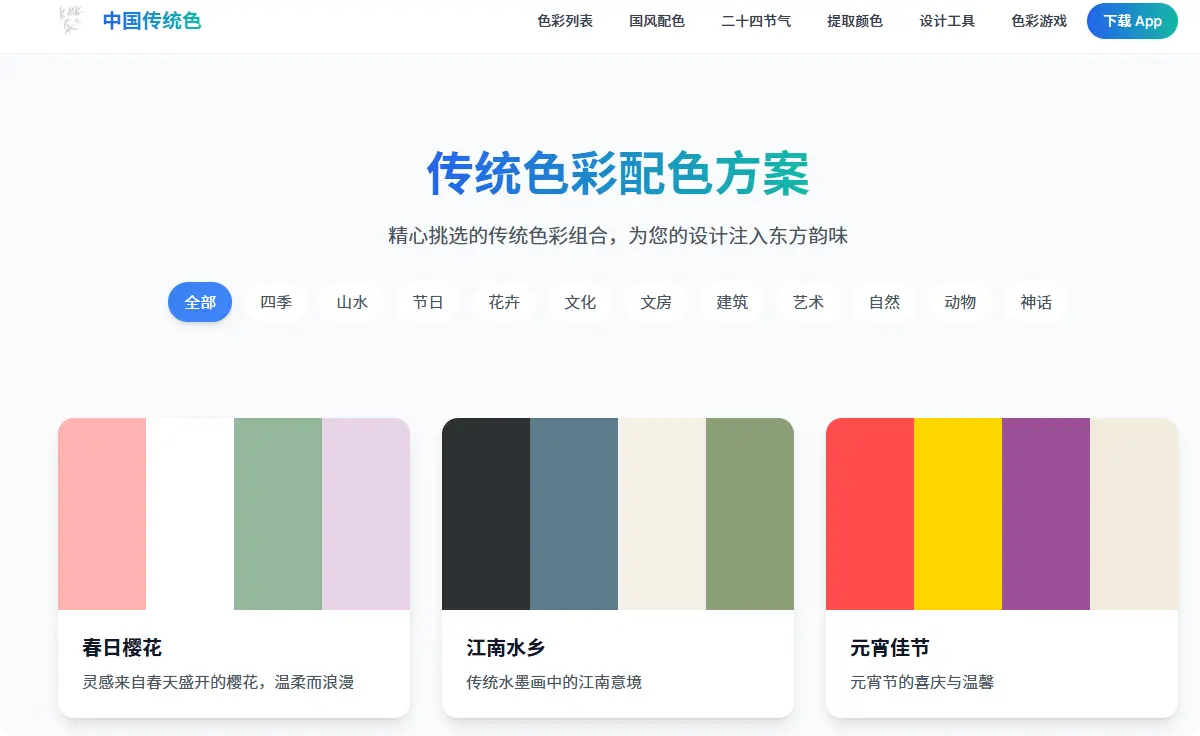Filter palettes by 神话
This screenshot has width=1200, height=736.
point(1036,302)
